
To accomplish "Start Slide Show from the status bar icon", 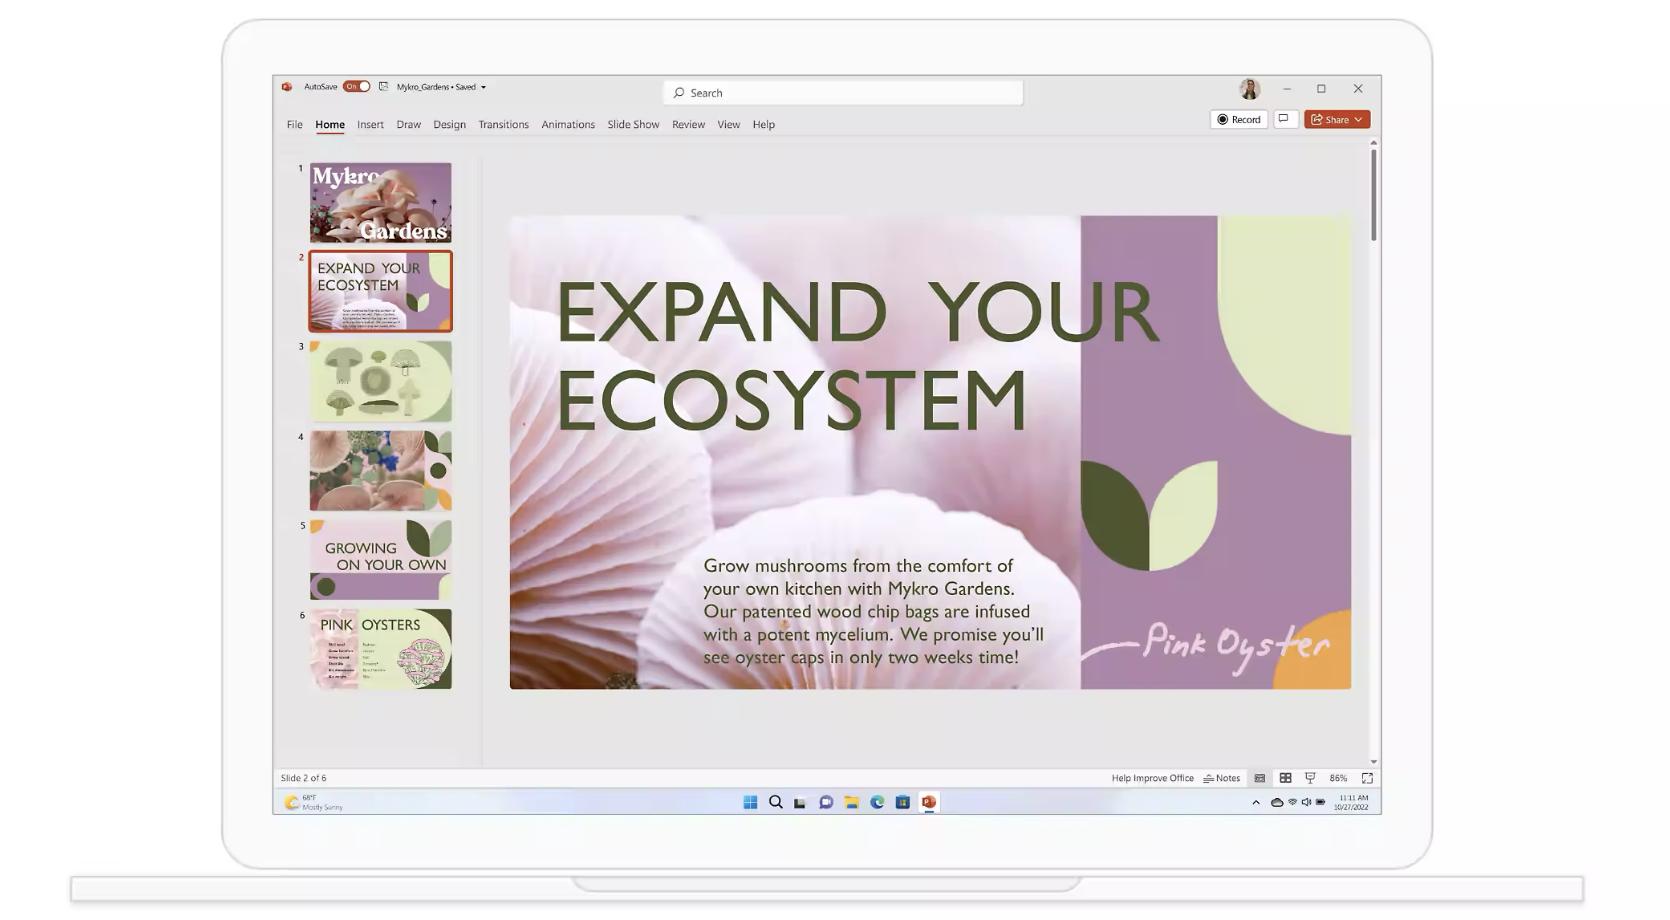I will [x=1310, y=778].
